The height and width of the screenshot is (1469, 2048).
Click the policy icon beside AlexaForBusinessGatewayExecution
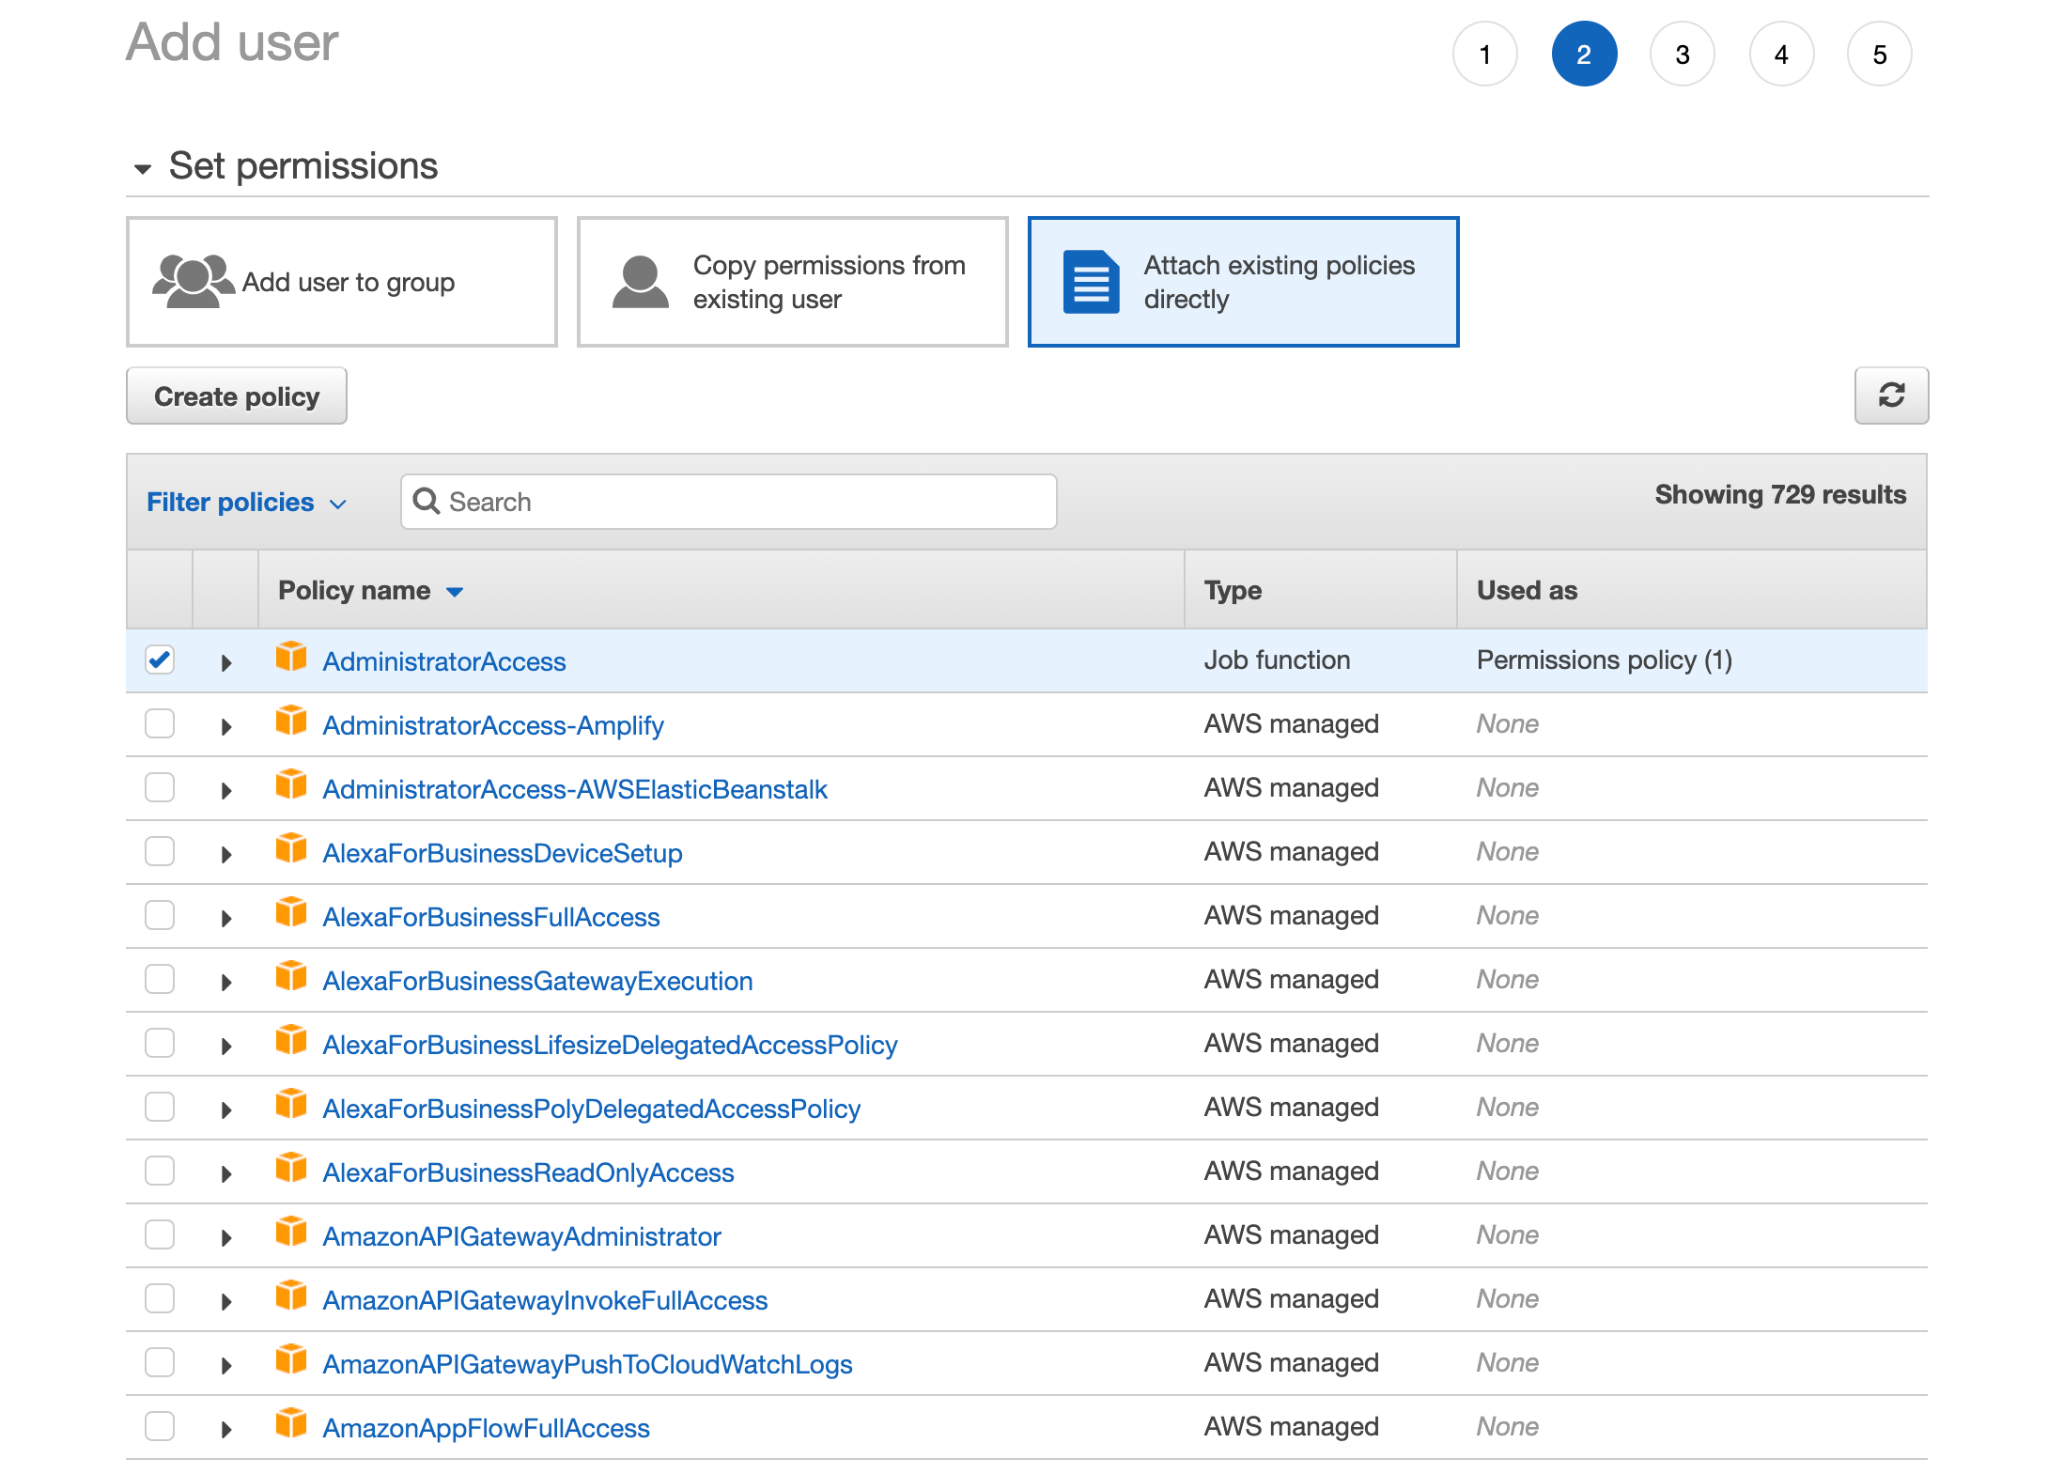(291, 977)
